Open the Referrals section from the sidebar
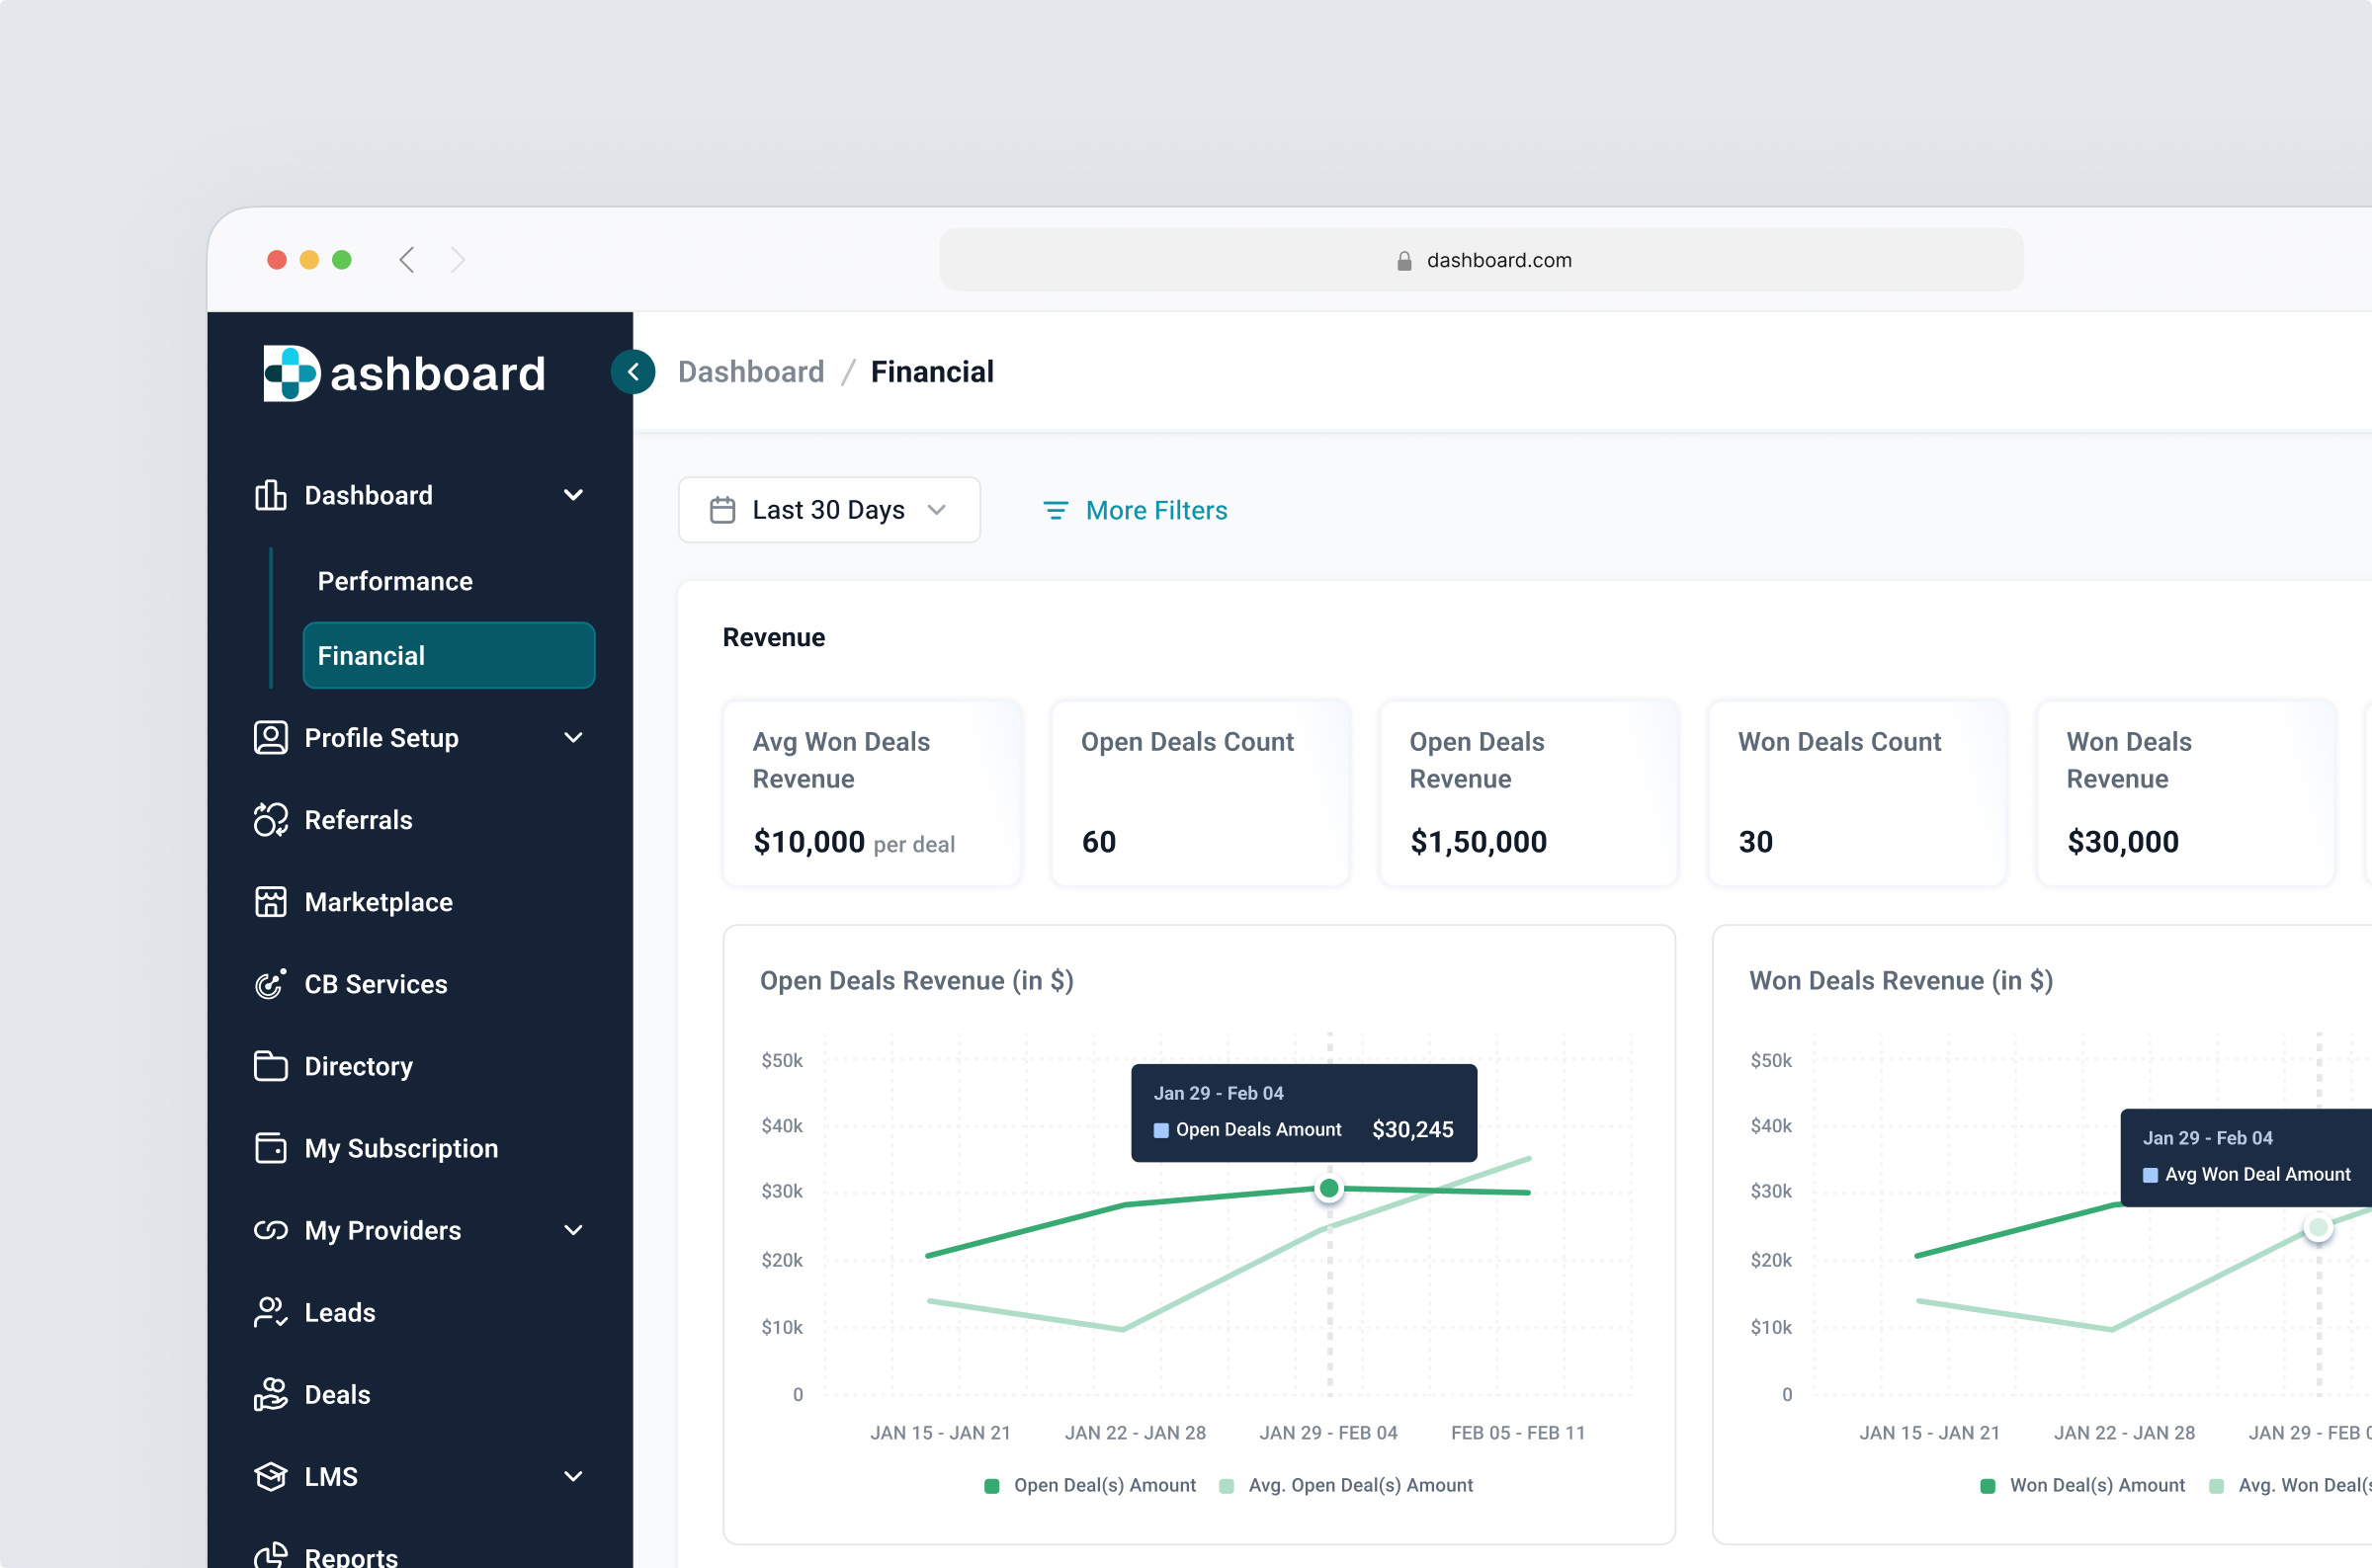The width and height of the screenshot is (2372, 1568). (270, 819)
